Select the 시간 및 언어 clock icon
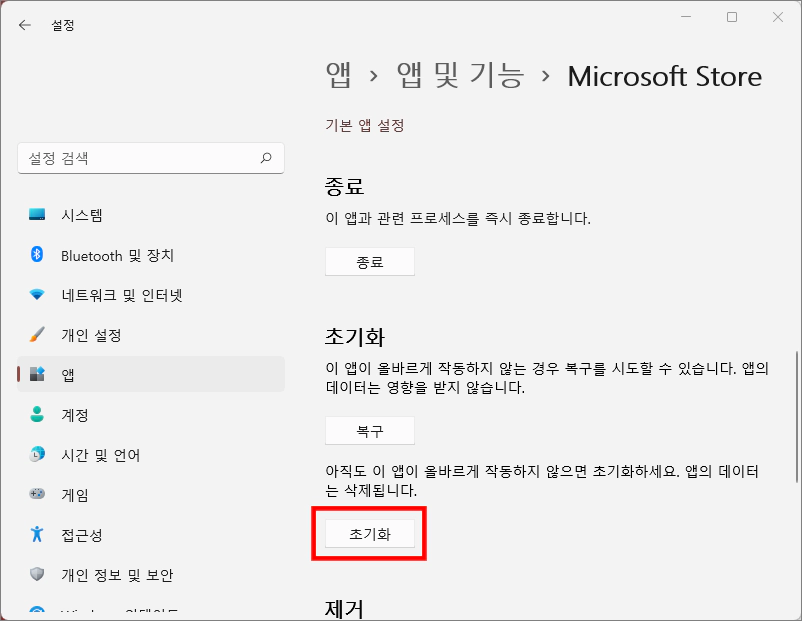Viewport: 802px width, 621px height. [x=37, y=454]
